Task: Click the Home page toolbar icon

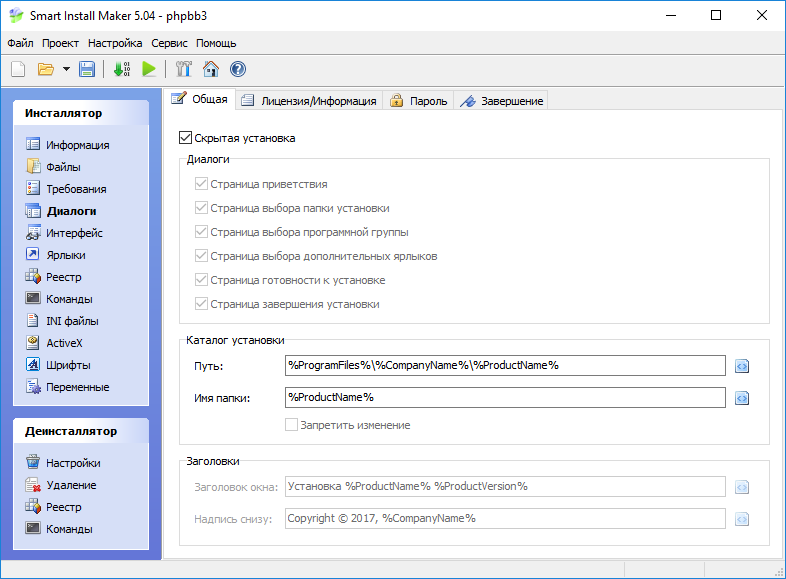Action: (211, 69)
